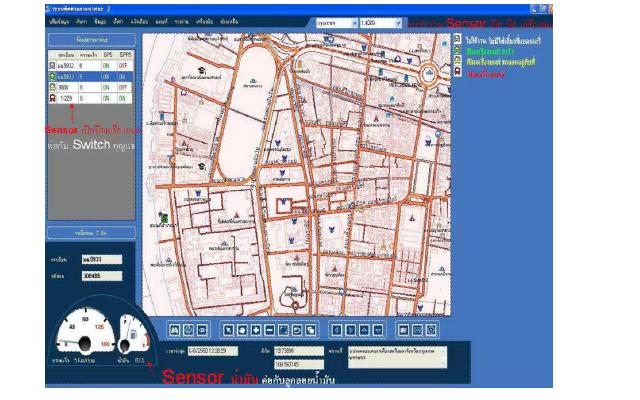
Task: Open the first menu in the menu bar
Action: [59, 20]
